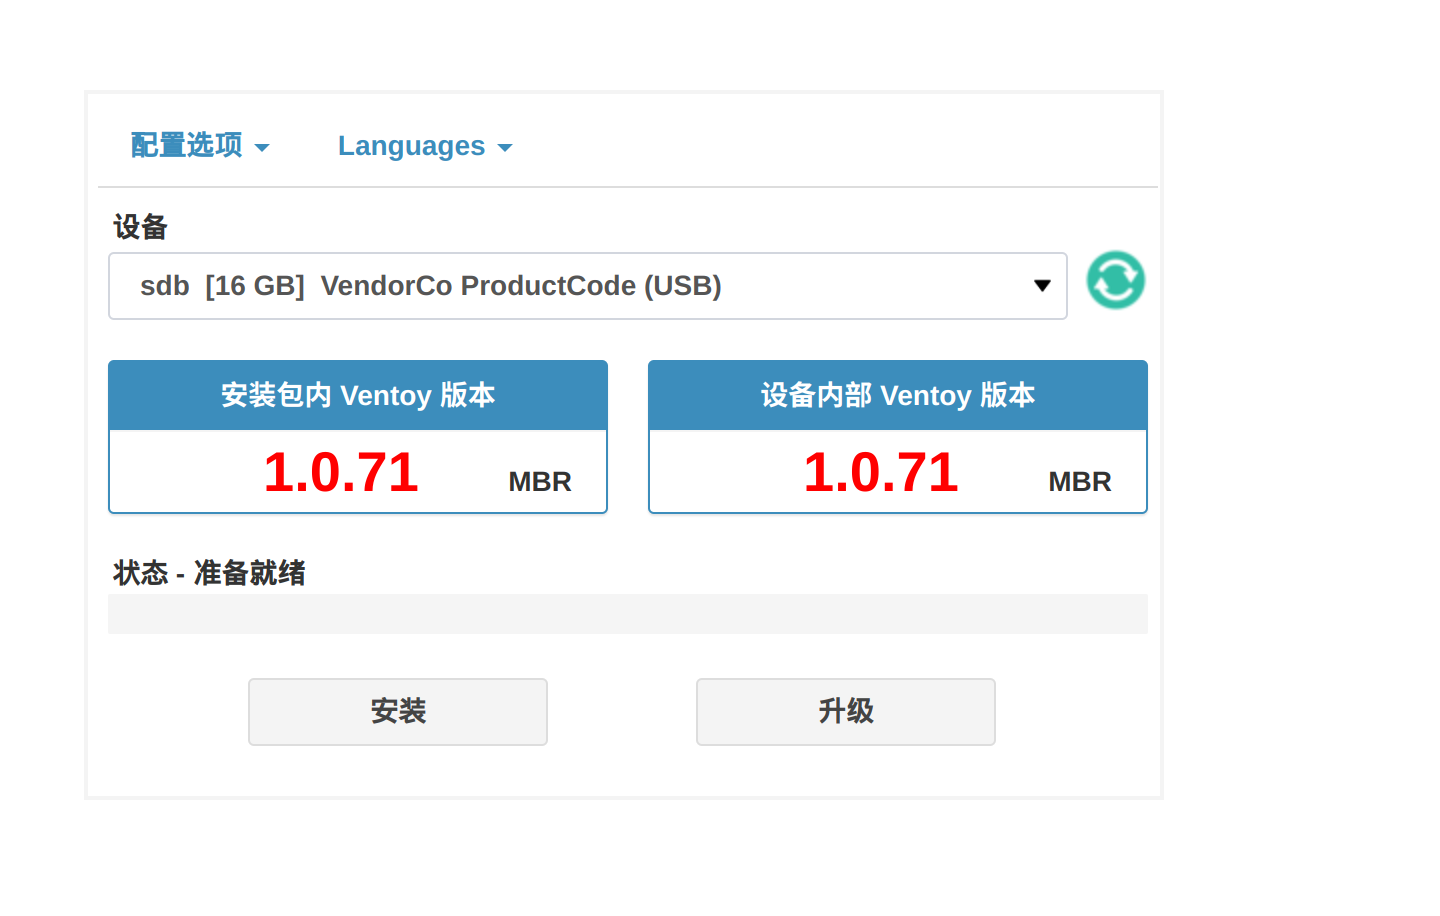The height and width of the screenshot is (916, 1440).
Task: Click the status progress bar
Action: (628, 614)
